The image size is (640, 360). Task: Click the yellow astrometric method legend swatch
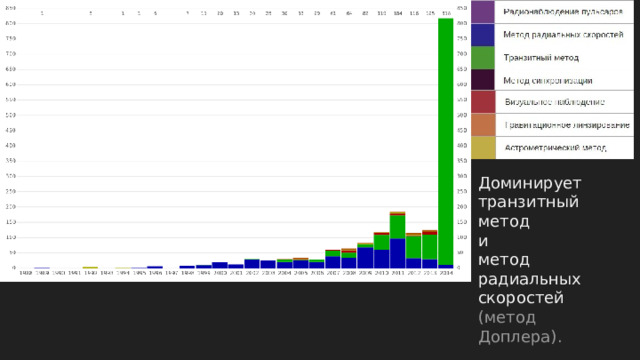[483, 147]
